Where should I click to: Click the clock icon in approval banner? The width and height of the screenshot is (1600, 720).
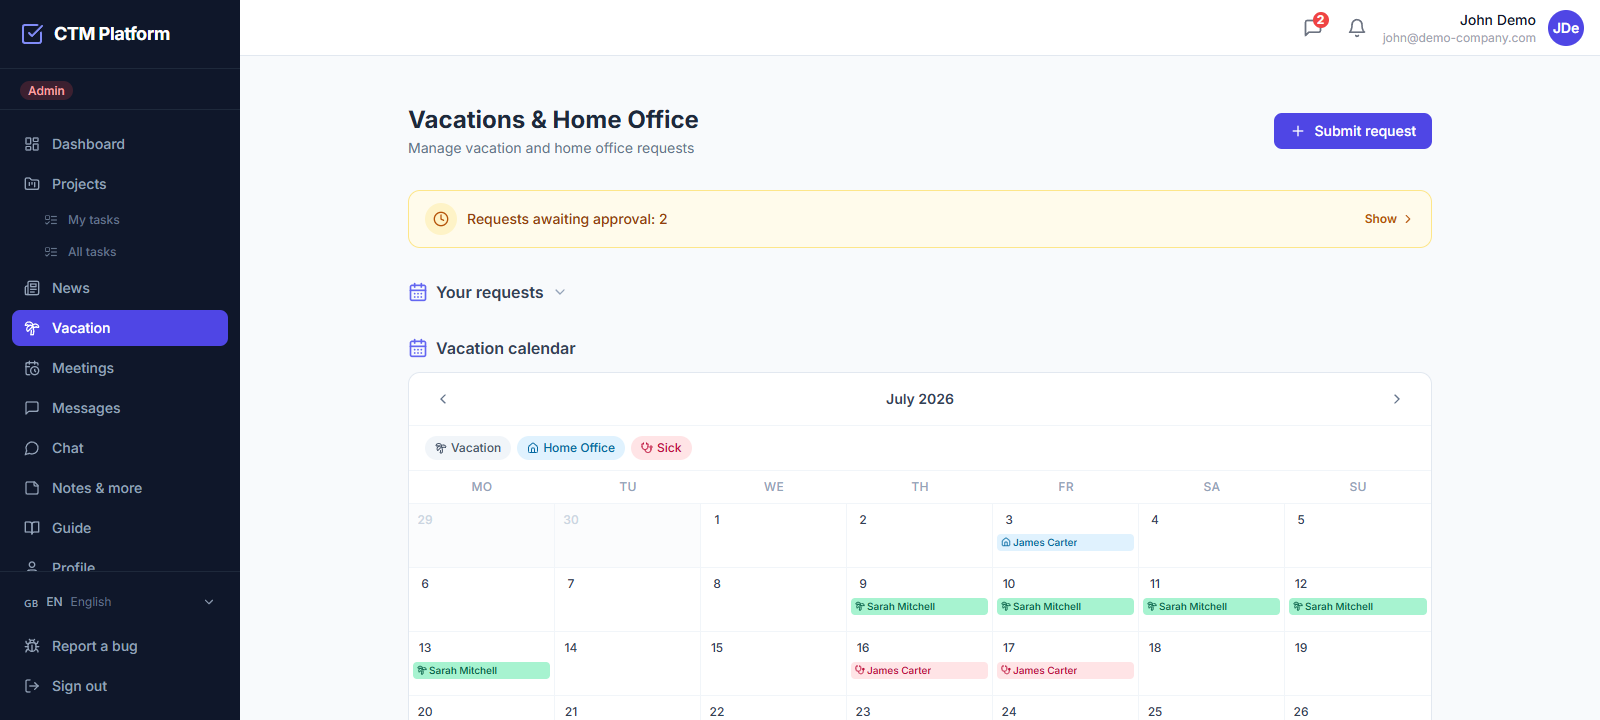pos(441,219)
